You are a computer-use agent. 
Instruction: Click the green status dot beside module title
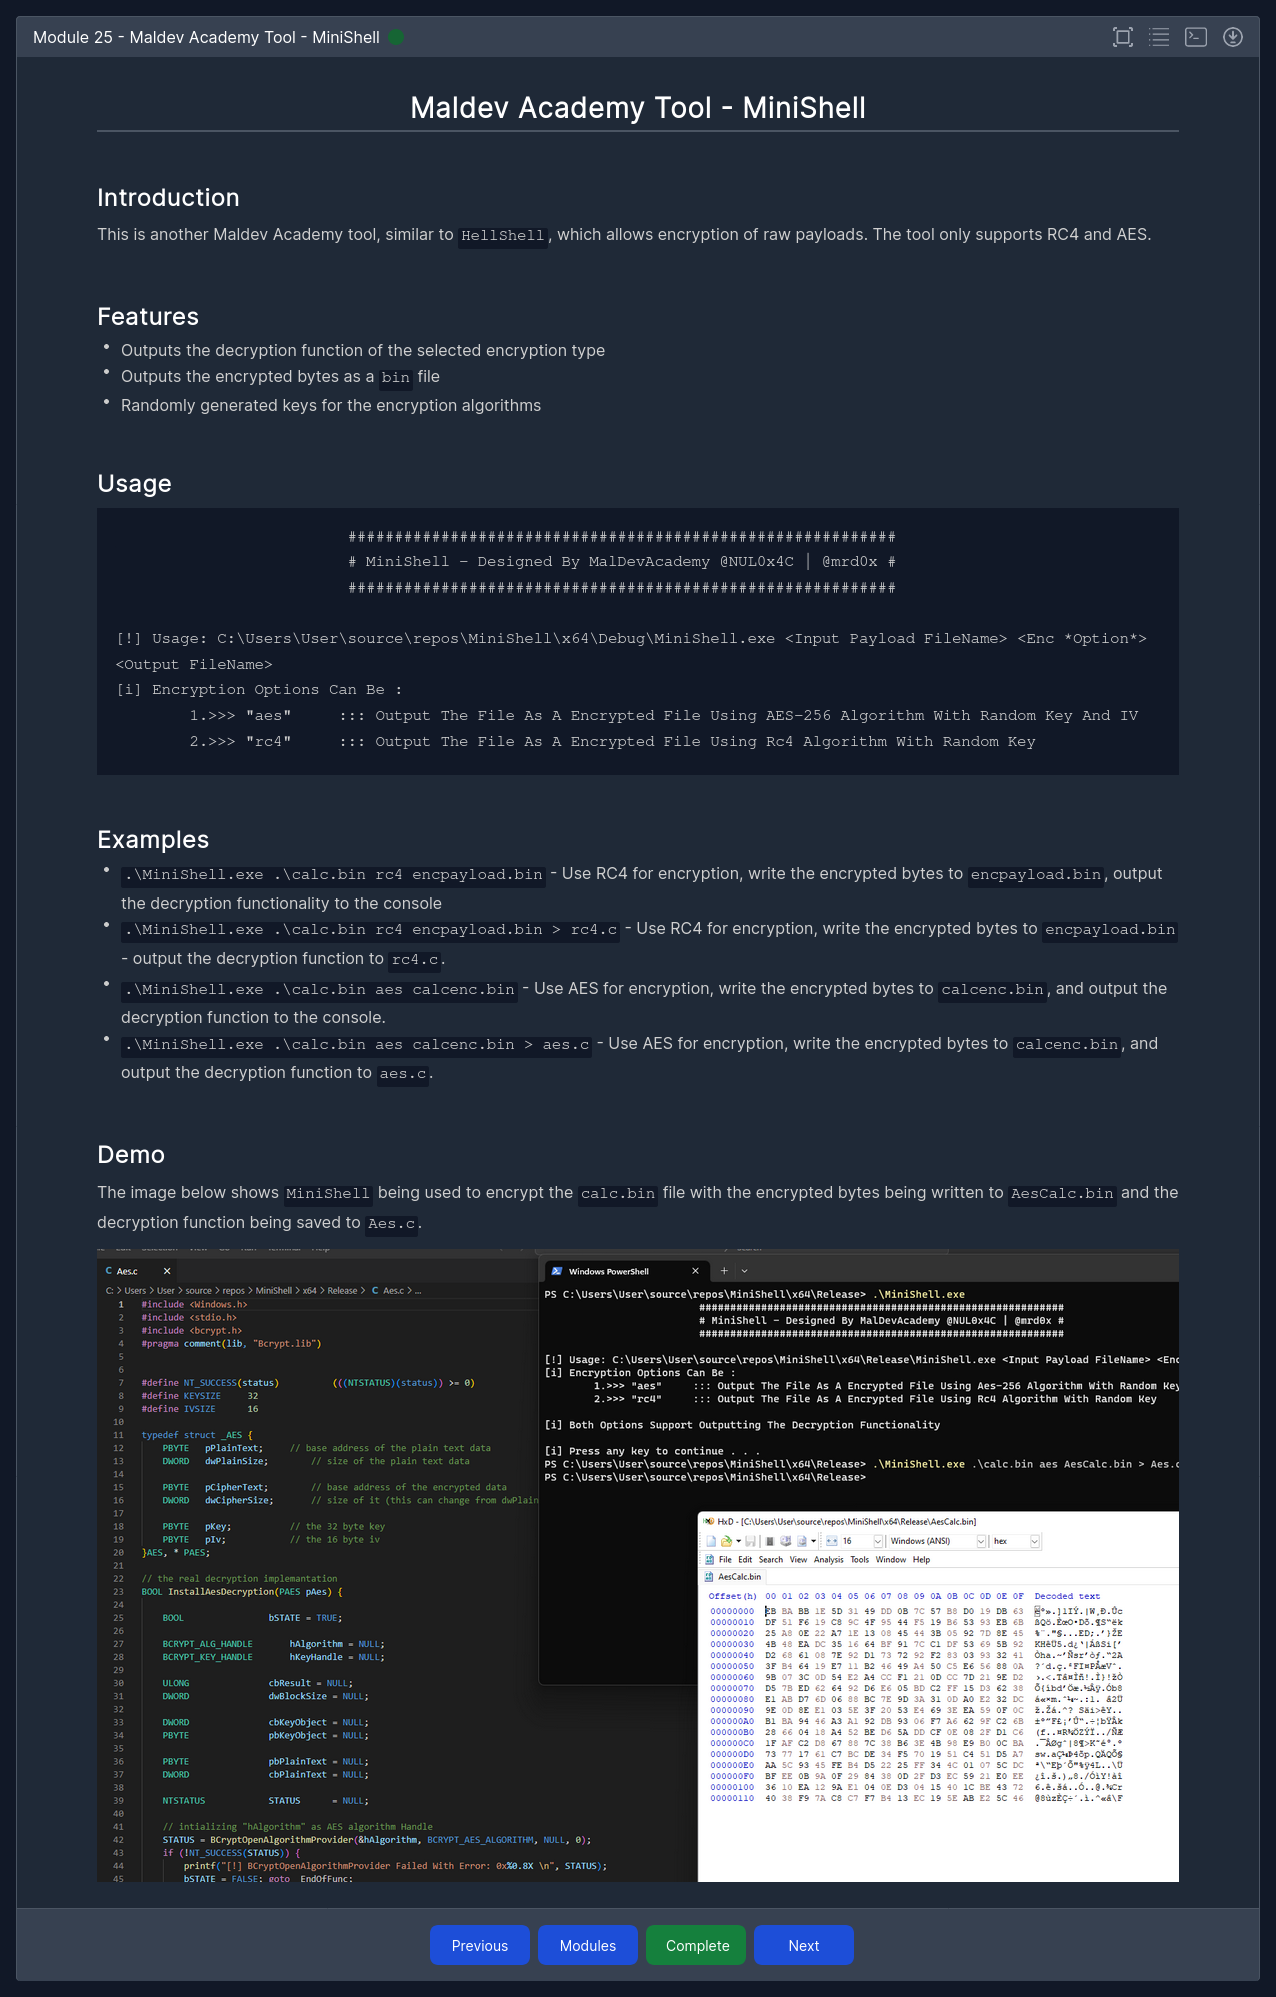pyautogui.click(x=396, y=37)
